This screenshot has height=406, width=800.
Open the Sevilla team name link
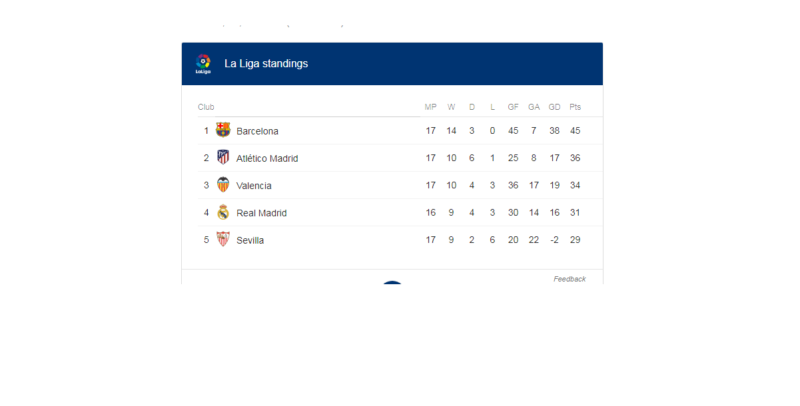click(250, 240)
